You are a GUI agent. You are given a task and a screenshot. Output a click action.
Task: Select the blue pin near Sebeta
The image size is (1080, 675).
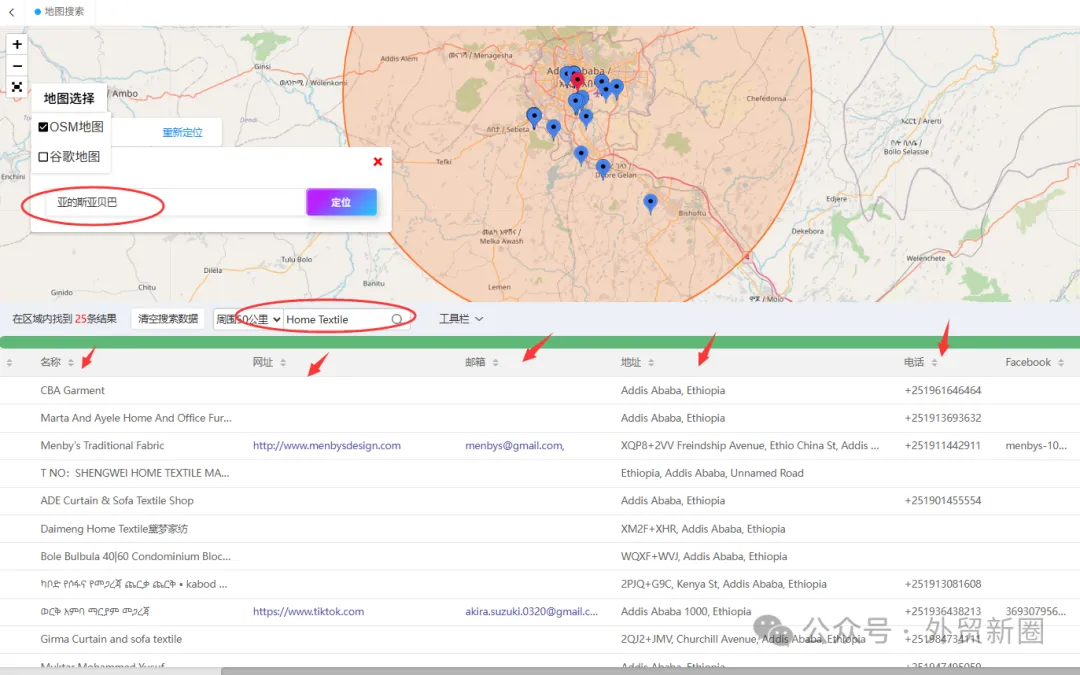click(x=534, y=118)
